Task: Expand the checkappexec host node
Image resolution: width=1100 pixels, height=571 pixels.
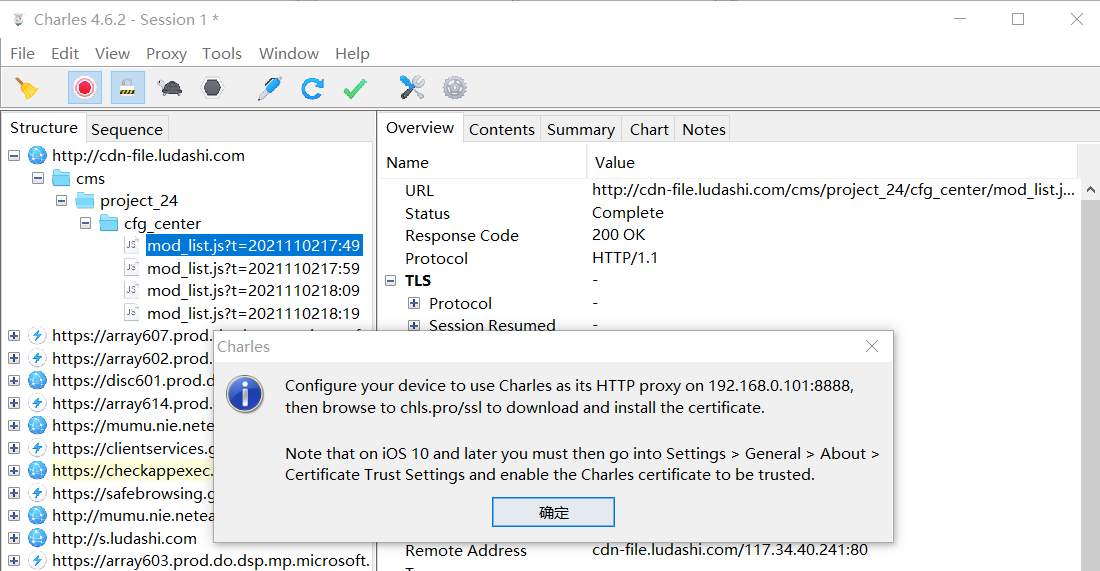Action: pyautogui.click(x=14, y=471)
